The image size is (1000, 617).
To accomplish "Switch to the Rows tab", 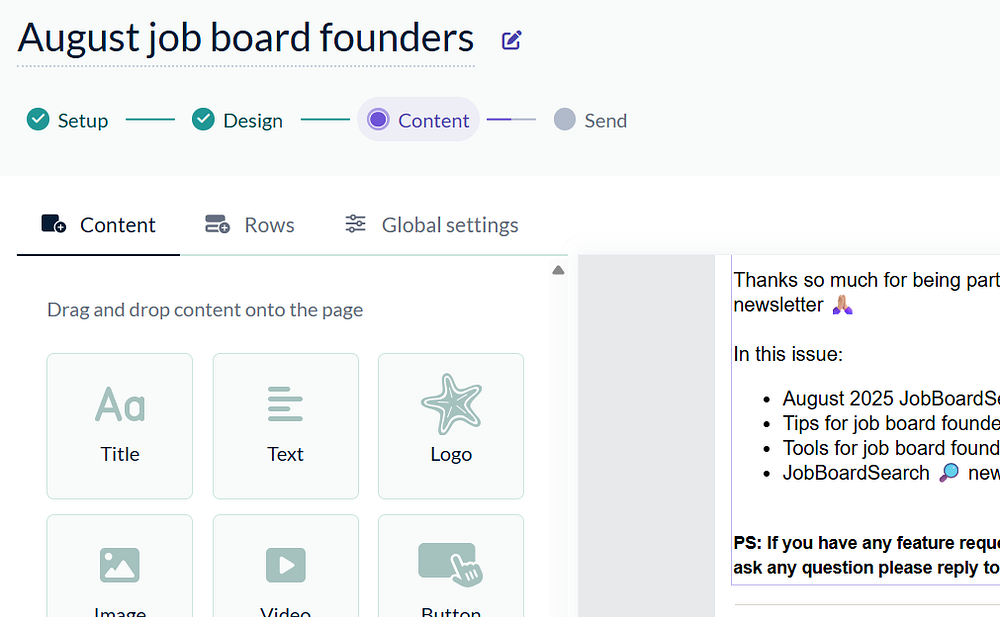I will pyautogui.click(x=250, y=225).
